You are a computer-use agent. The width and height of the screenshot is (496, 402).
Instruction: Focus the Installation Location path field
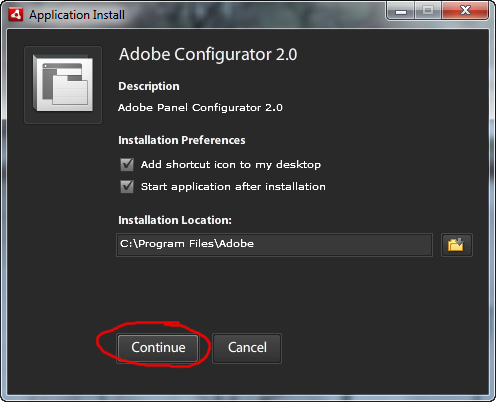coord(274,245)
